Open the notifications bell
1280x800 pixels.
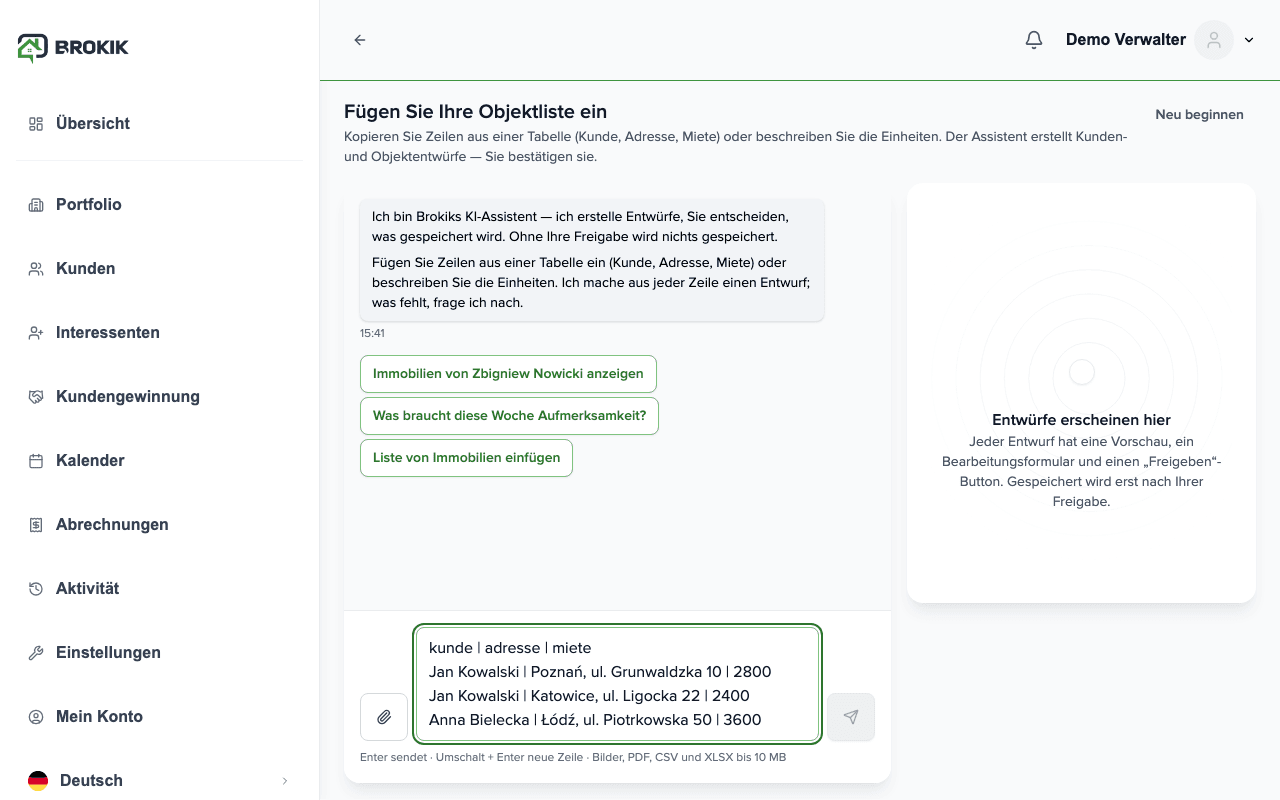pos(1034,40)
